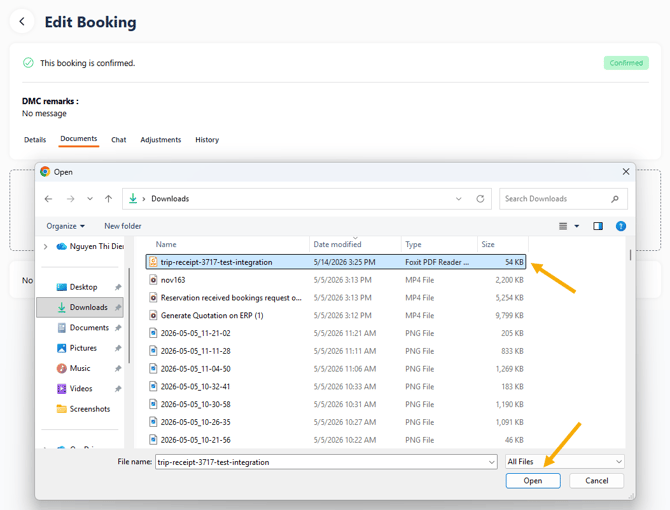This screenshot has width=670, height=510.
Task: Select file 2026-05-05_11-21-02
Action: pyautogui.click(x=336, y=333)
